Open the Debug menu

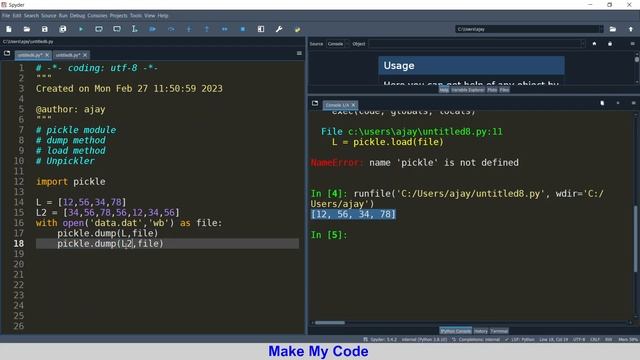(77, 16)
